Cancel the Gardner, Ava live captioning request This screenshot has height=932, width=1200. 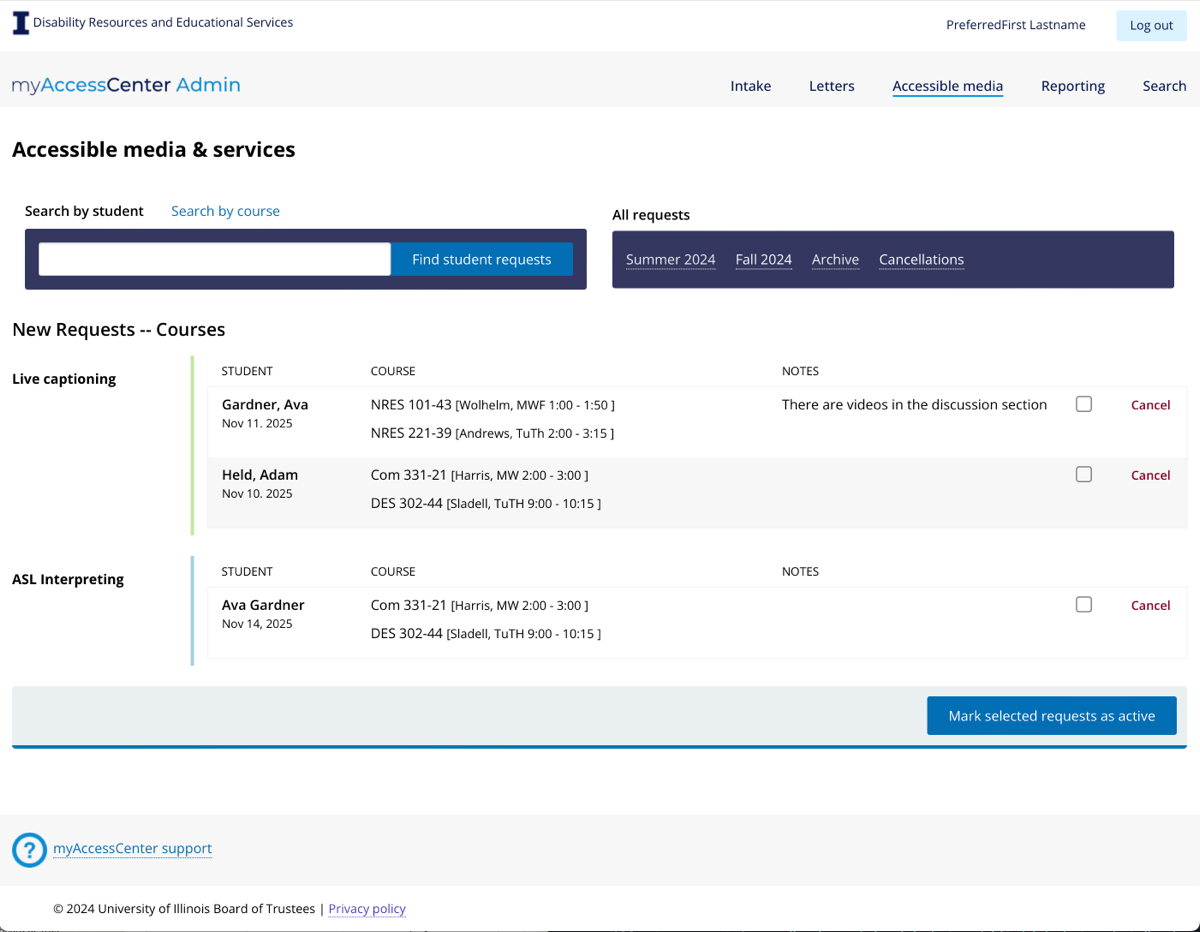pos(1150,405)
